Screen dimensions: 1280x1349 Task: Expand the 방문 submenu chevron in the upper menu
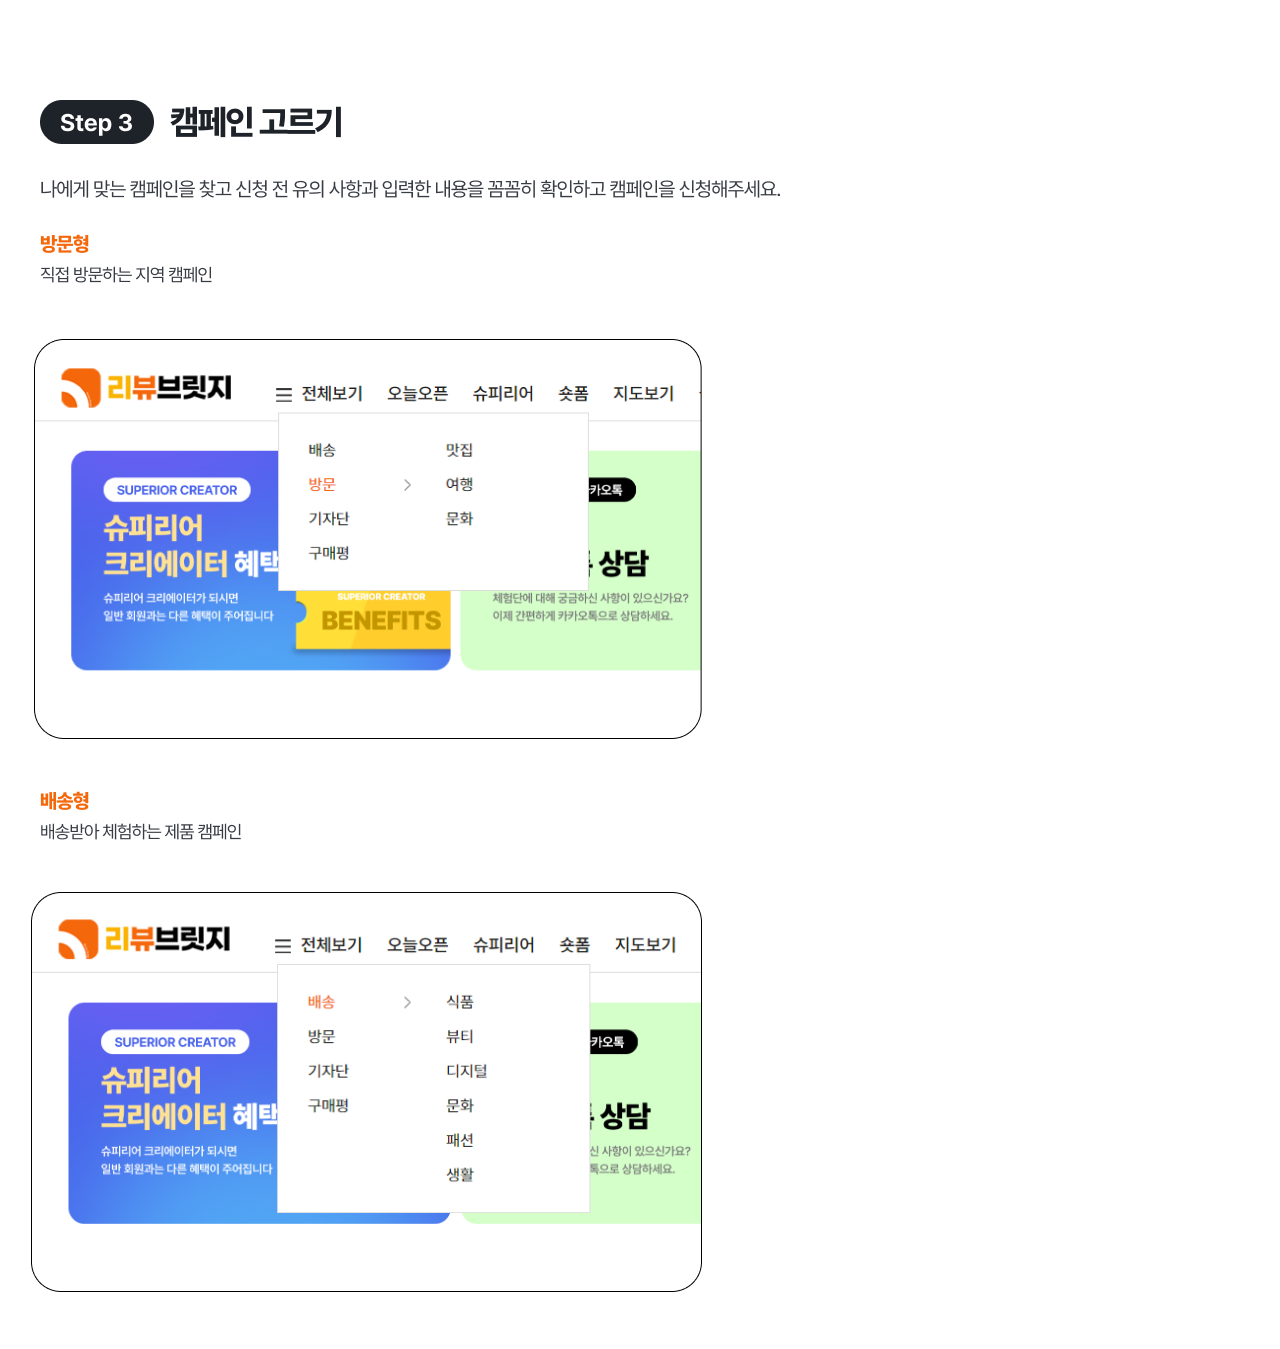pos(407,485)
